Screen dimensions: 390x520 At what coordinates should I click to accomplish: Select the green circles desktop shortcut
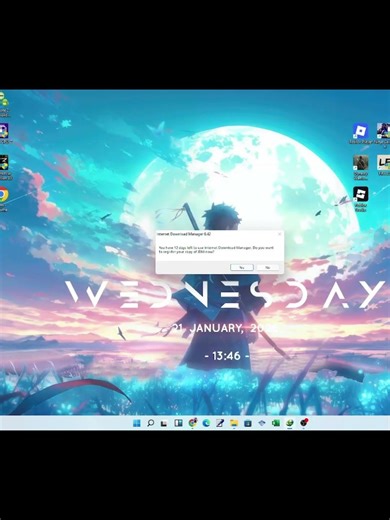point(4,104)
